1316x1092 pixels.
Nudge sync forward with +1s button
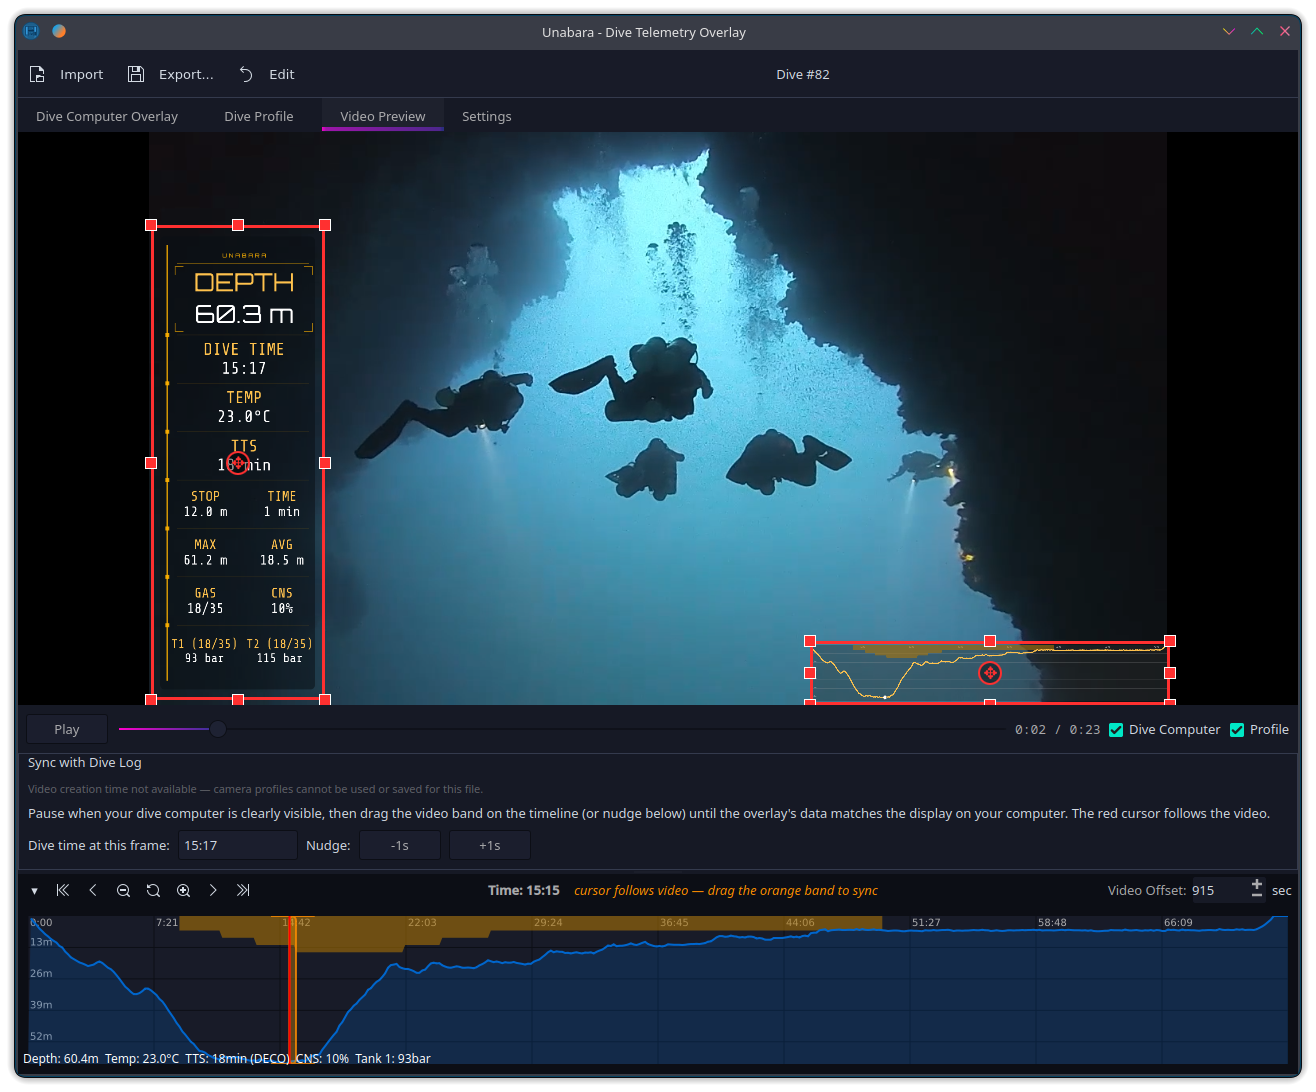click(x=490, y=845)
